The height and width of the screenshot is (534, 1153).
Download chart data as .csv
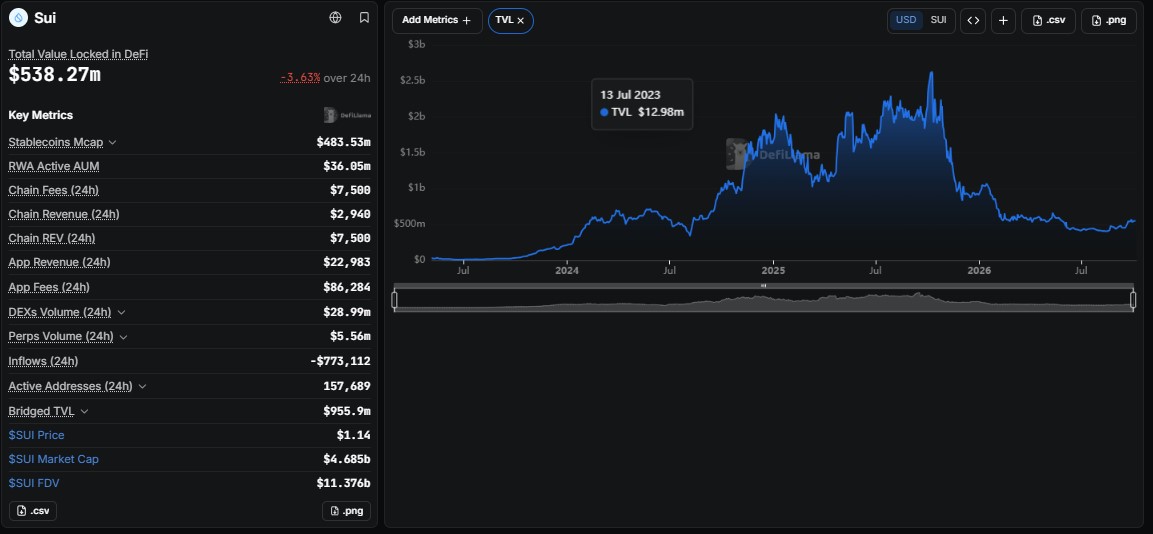click(1049, 21)
